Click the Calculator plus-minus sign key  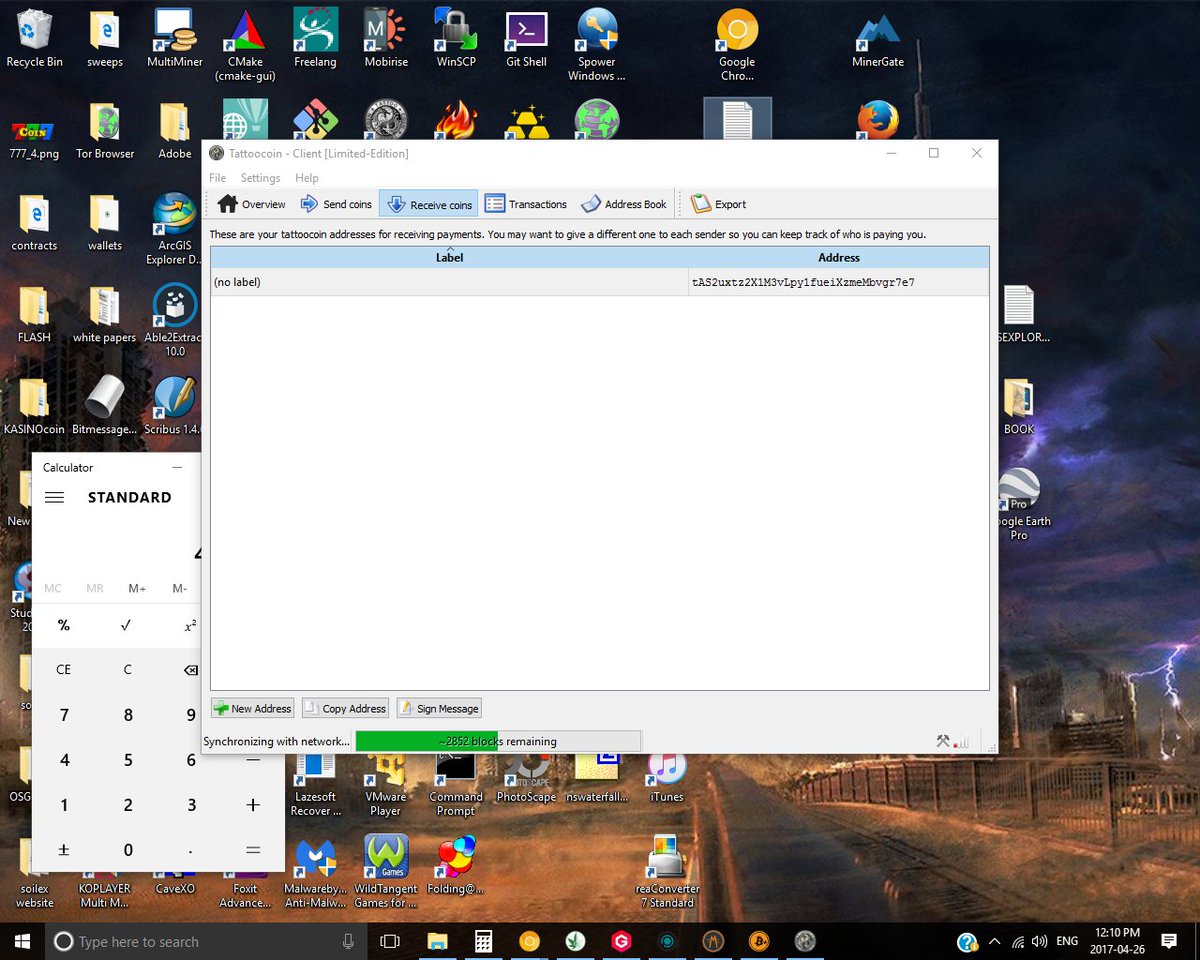[x=64, y=850]
